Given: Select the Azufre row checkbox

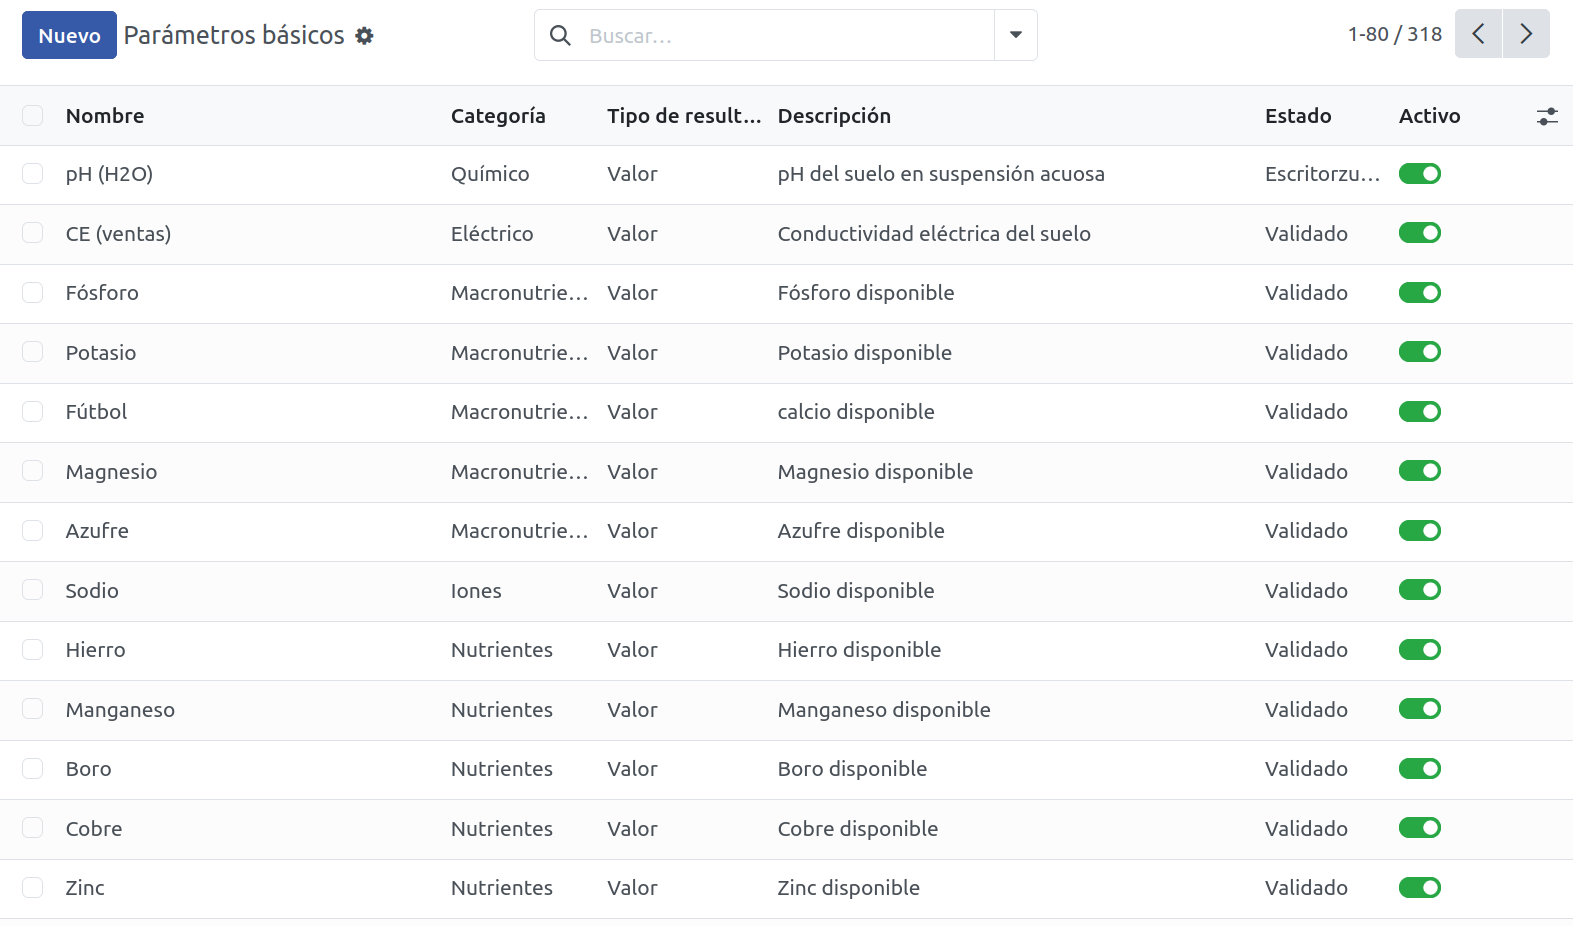Looking at the screenshot, I should click(33, 531).
